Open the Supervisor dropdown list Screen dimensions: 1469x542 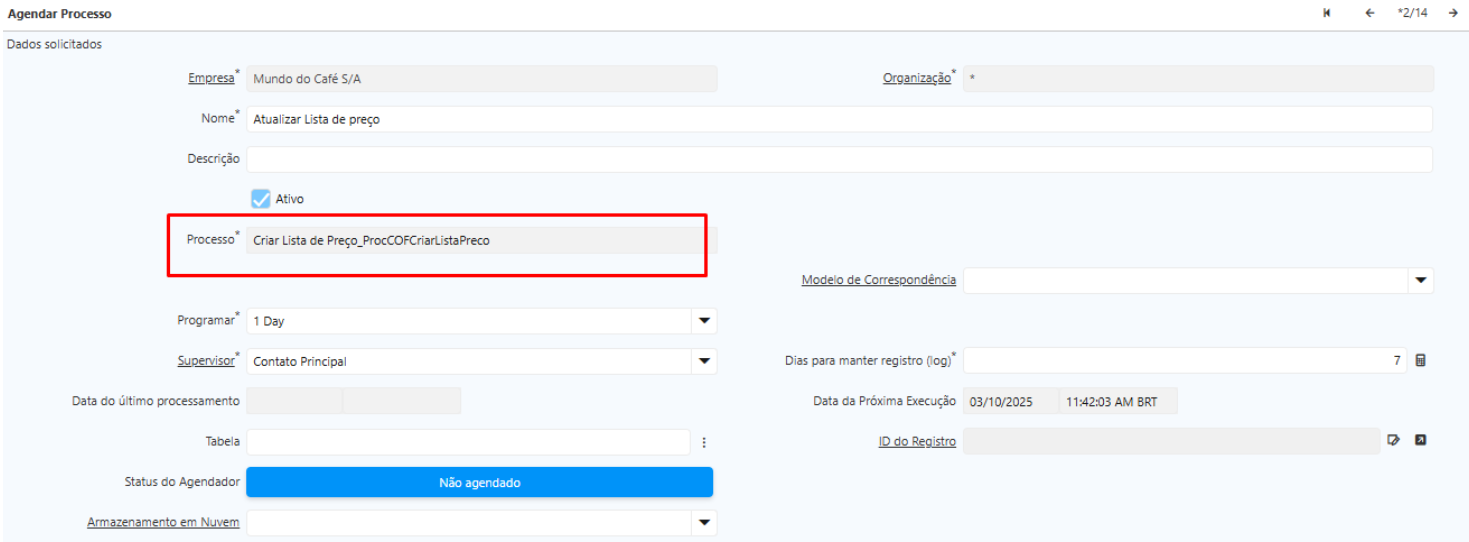click(704, 361)
